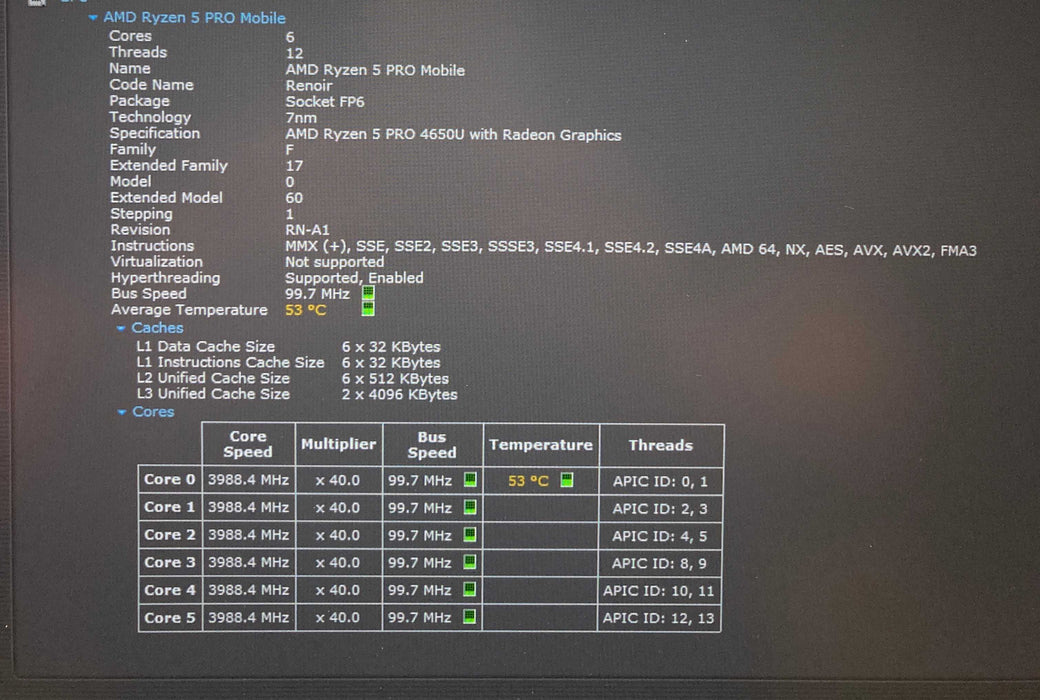Click Core 1 bus speed graph icon
The image size is (1040, 700).
(470, 507)
